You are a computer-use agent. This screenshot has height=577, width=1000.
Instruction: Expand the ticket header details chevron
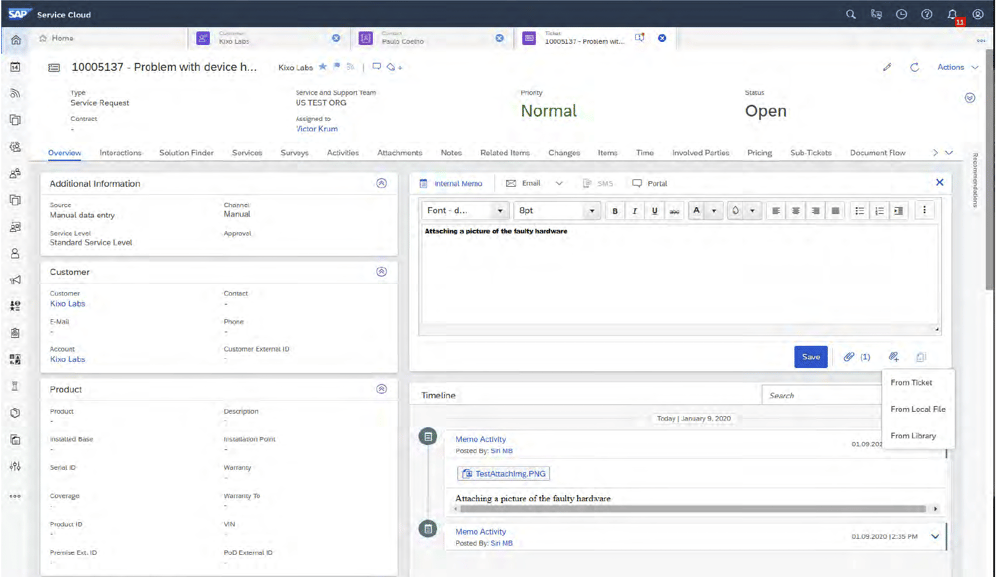[969, 98]
